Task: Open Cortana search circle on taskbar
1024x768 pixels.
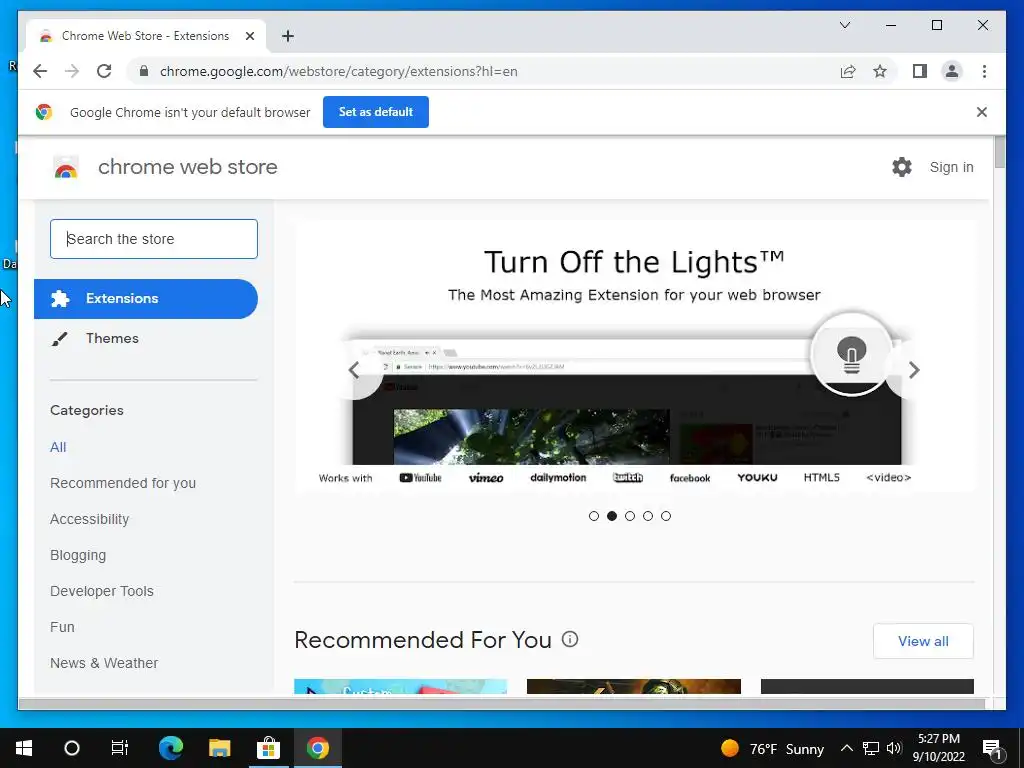Action: tap(72, 748)
